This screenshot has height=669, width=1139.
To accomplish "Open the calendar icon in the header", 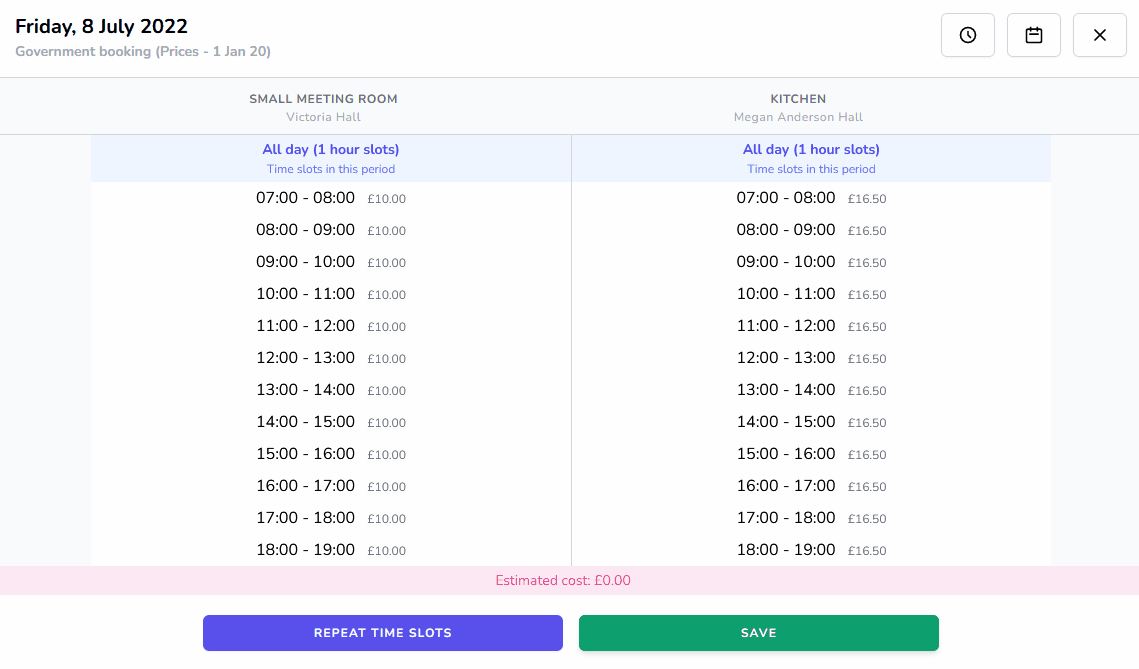I will (x=1033, y=34).
